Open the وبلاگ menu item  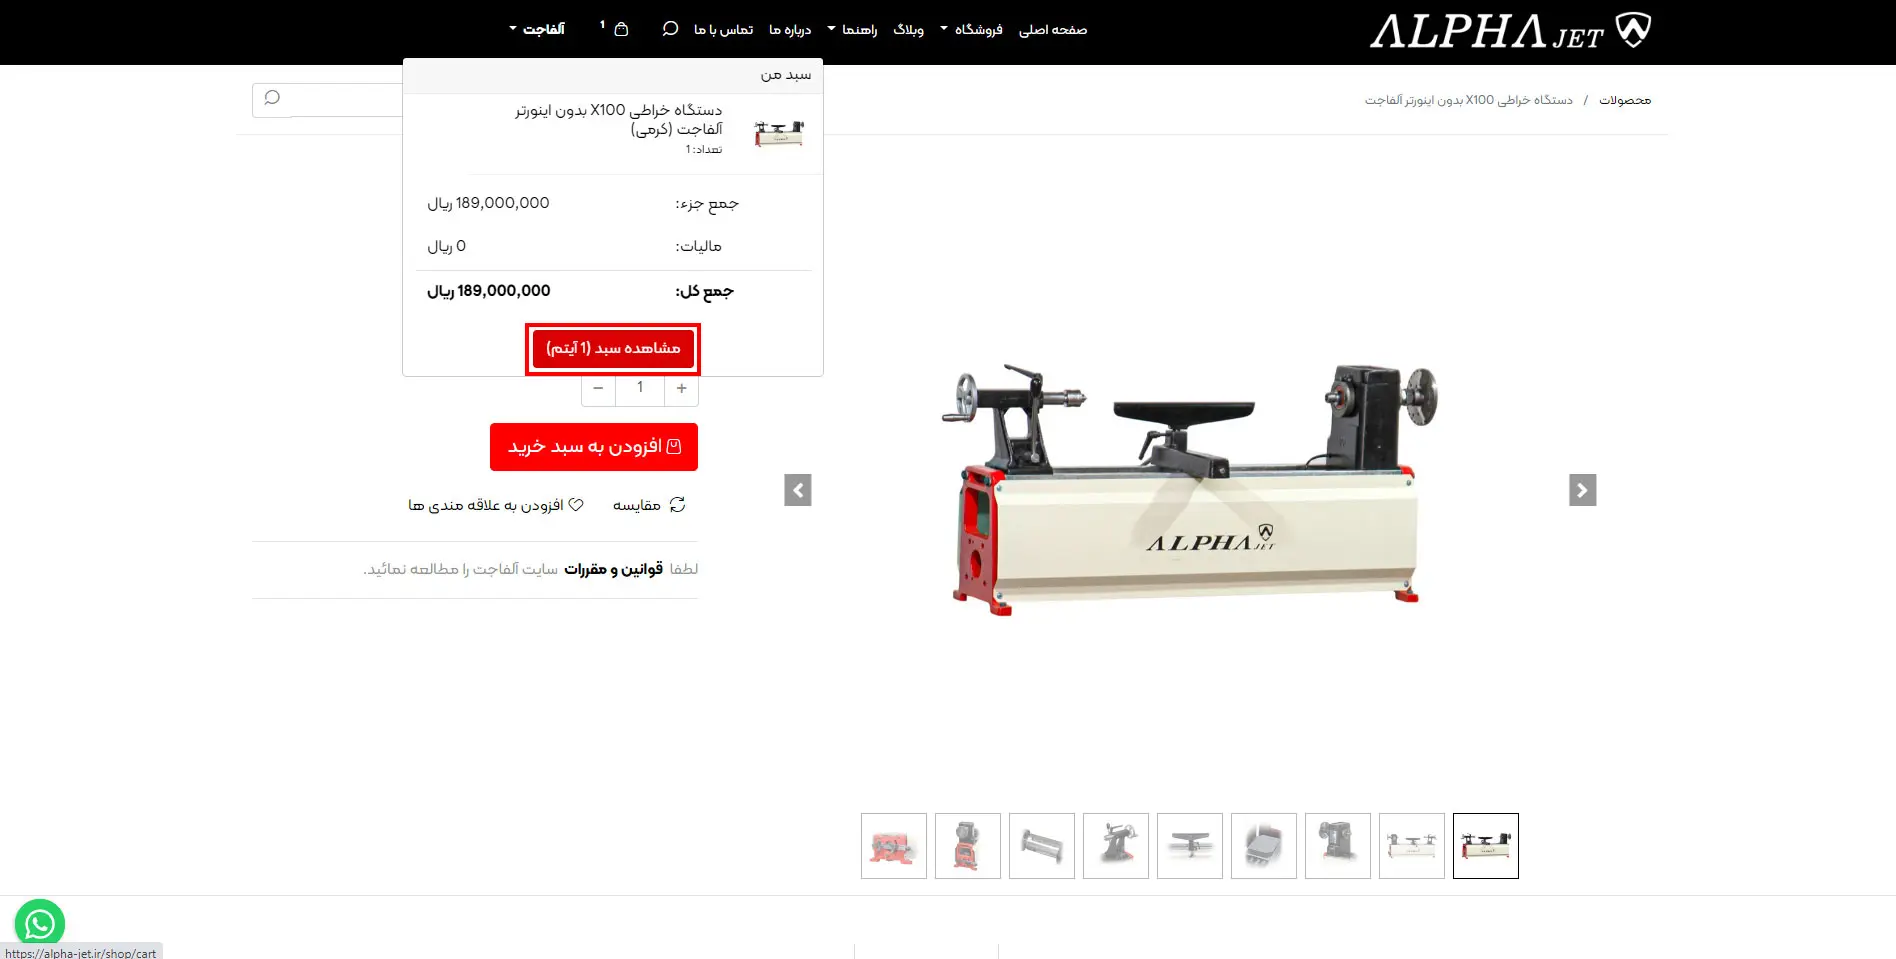coord(908,30)
